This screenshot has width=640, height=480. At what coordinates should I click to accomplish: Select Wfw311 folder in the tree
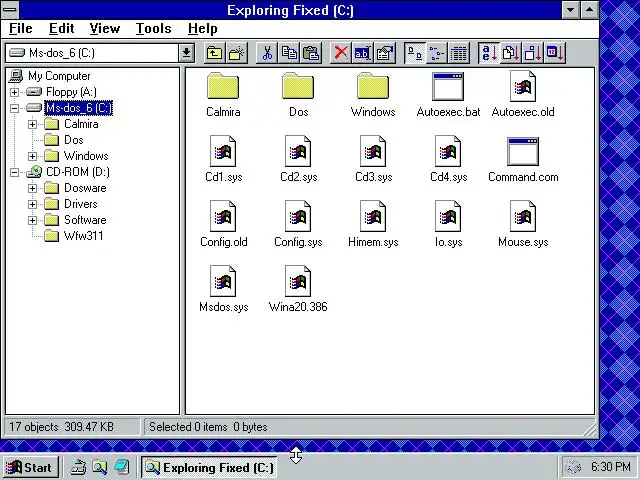click(83, 236)
